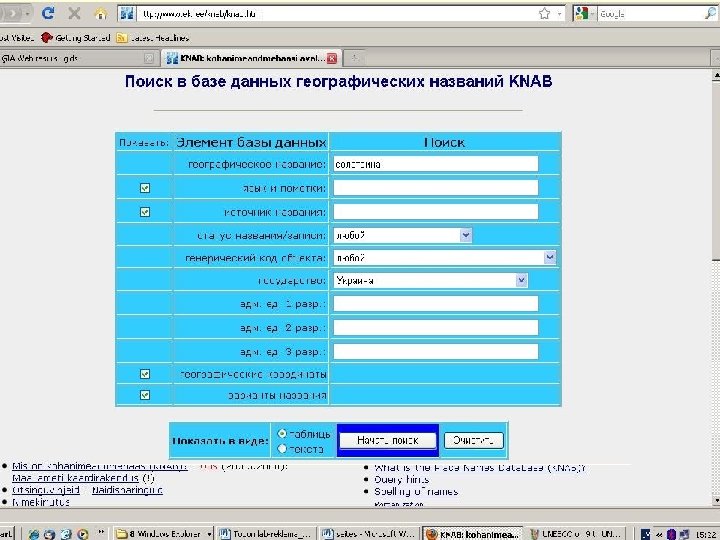Open the Latest Headlines feed bookmark
The width and height of the screenshot is (720, 540).
(x=152, y=38)
